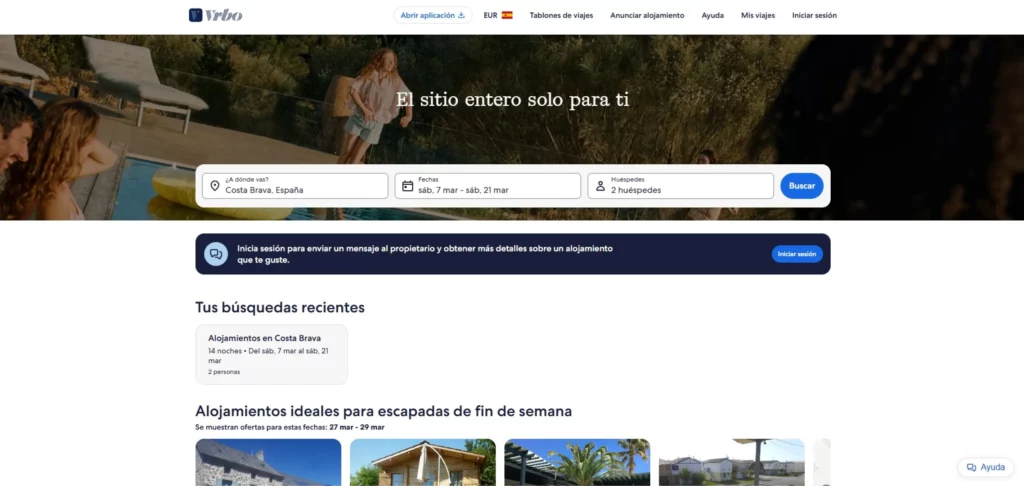The height and width of the screenshot is (486, 1024).
Task: Expand the Huéspedes guest selector
Action: tap(681, 186)
